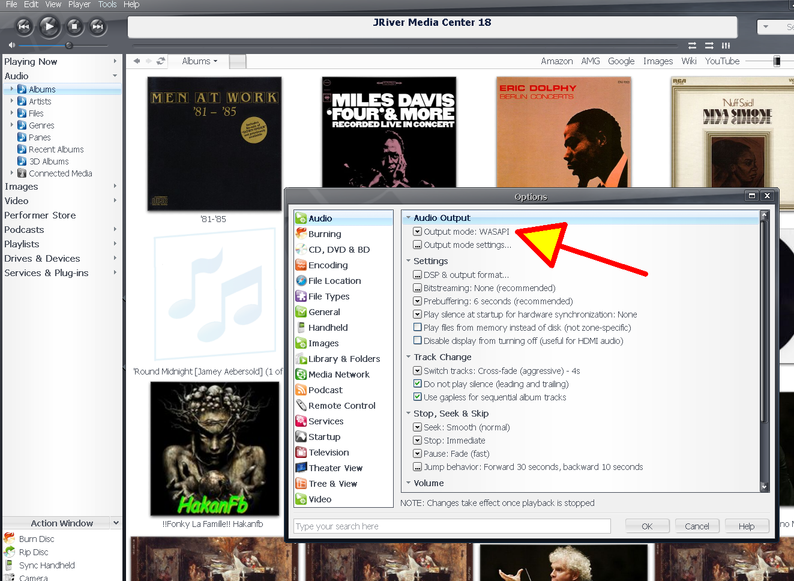Screen dimensions: 794x581
Task: Click the Options search input field
Action: click(x=452, y=526)
